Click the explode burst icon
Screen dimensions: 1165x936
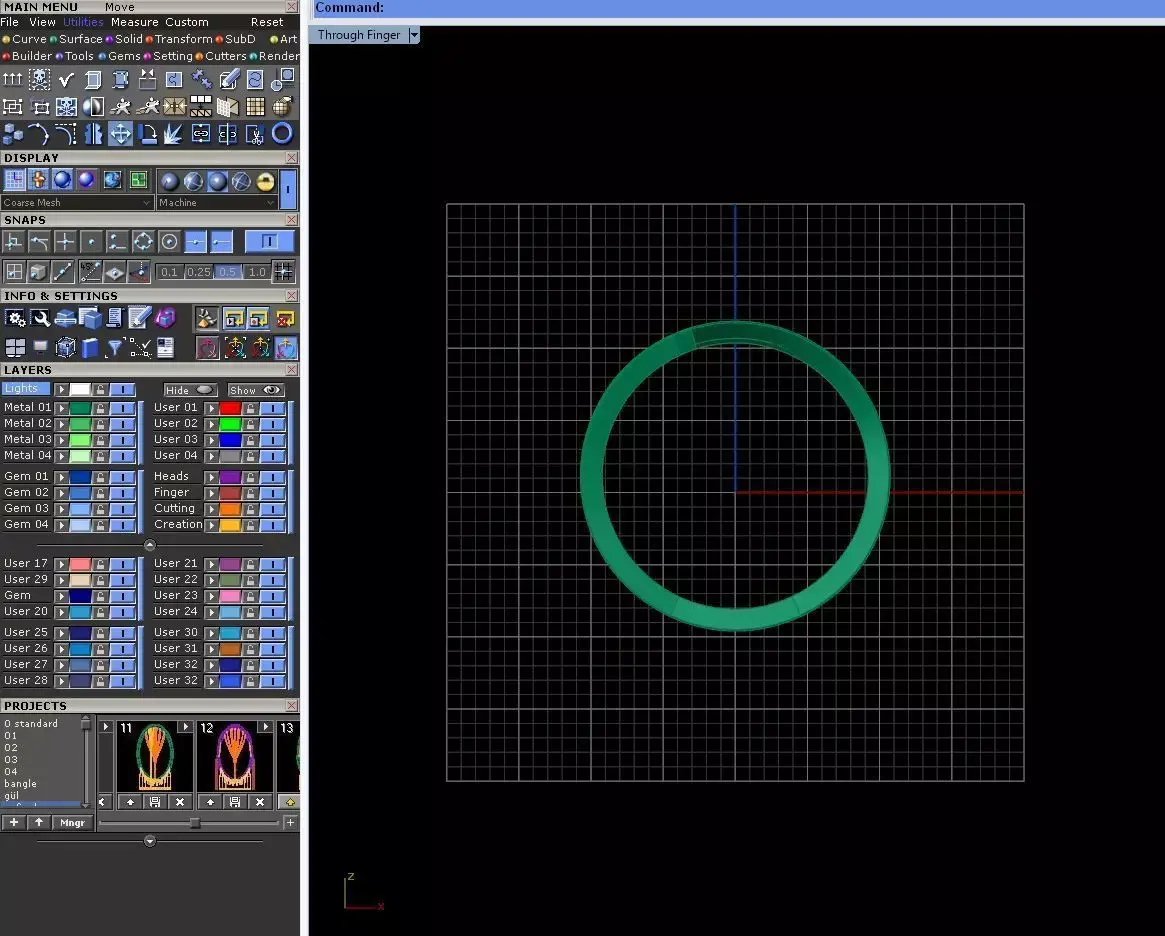[x=173, y=134]
